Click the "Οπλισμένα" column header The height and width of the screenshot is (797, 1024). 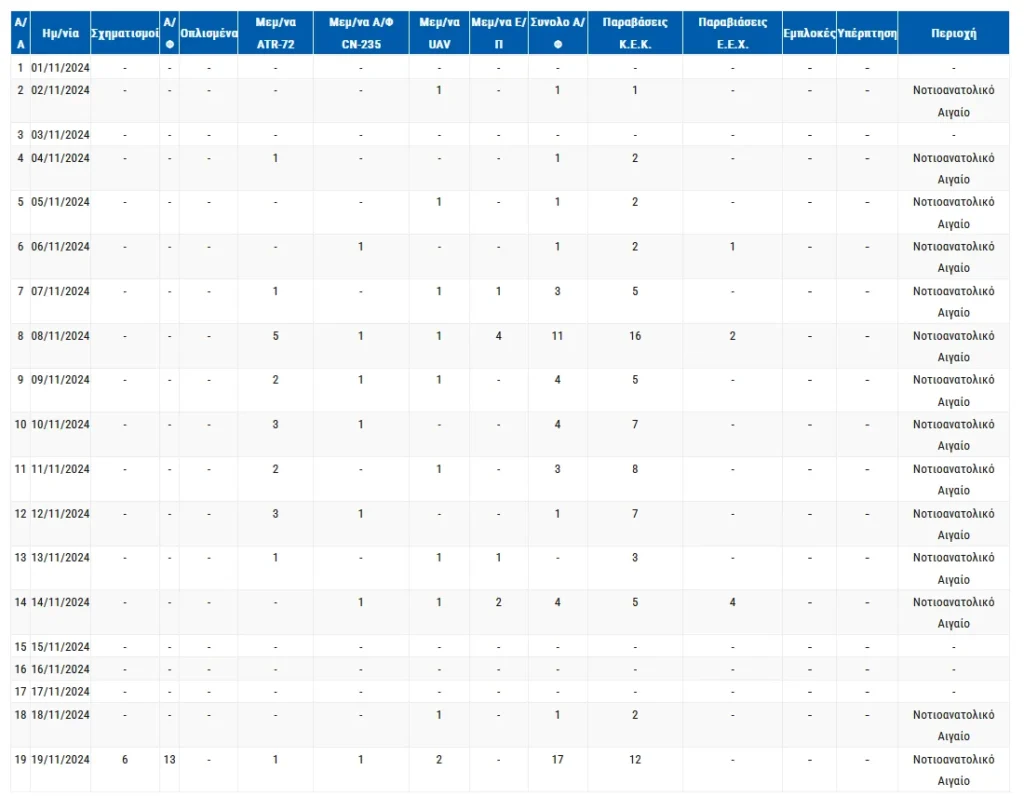pos(208,33)
